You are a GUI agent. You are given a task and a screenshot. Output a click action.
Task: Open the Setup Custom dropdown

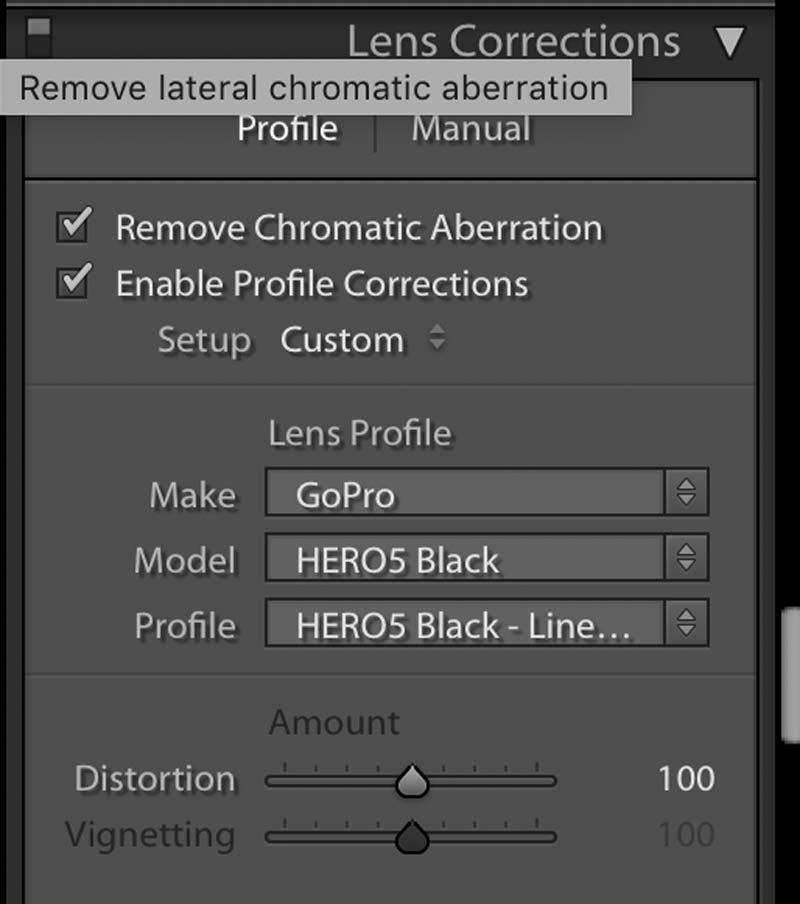pos(342,340)
